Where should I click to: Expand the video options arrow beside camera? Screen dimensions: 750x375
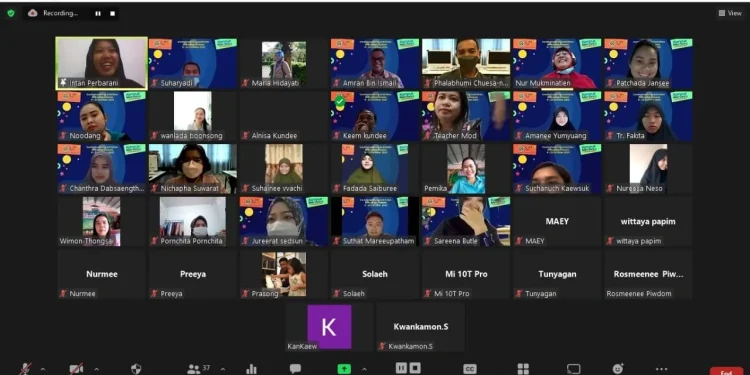pos(97,369)
